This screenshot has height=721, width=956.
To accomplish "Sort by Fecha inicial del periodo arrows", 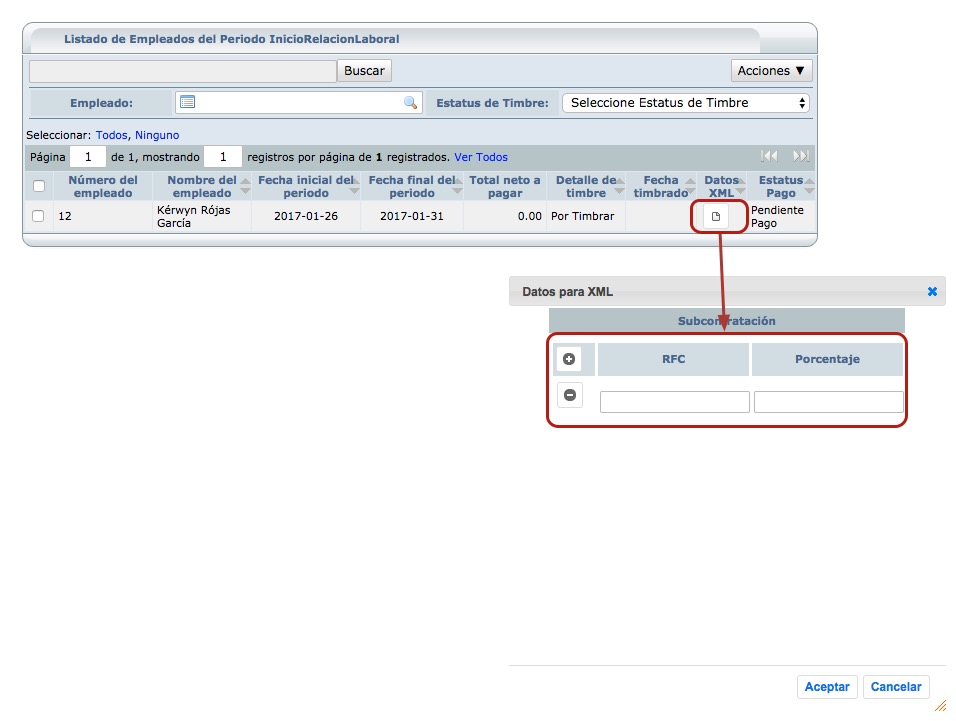I will pyautogui.click(x=354, y=186).
